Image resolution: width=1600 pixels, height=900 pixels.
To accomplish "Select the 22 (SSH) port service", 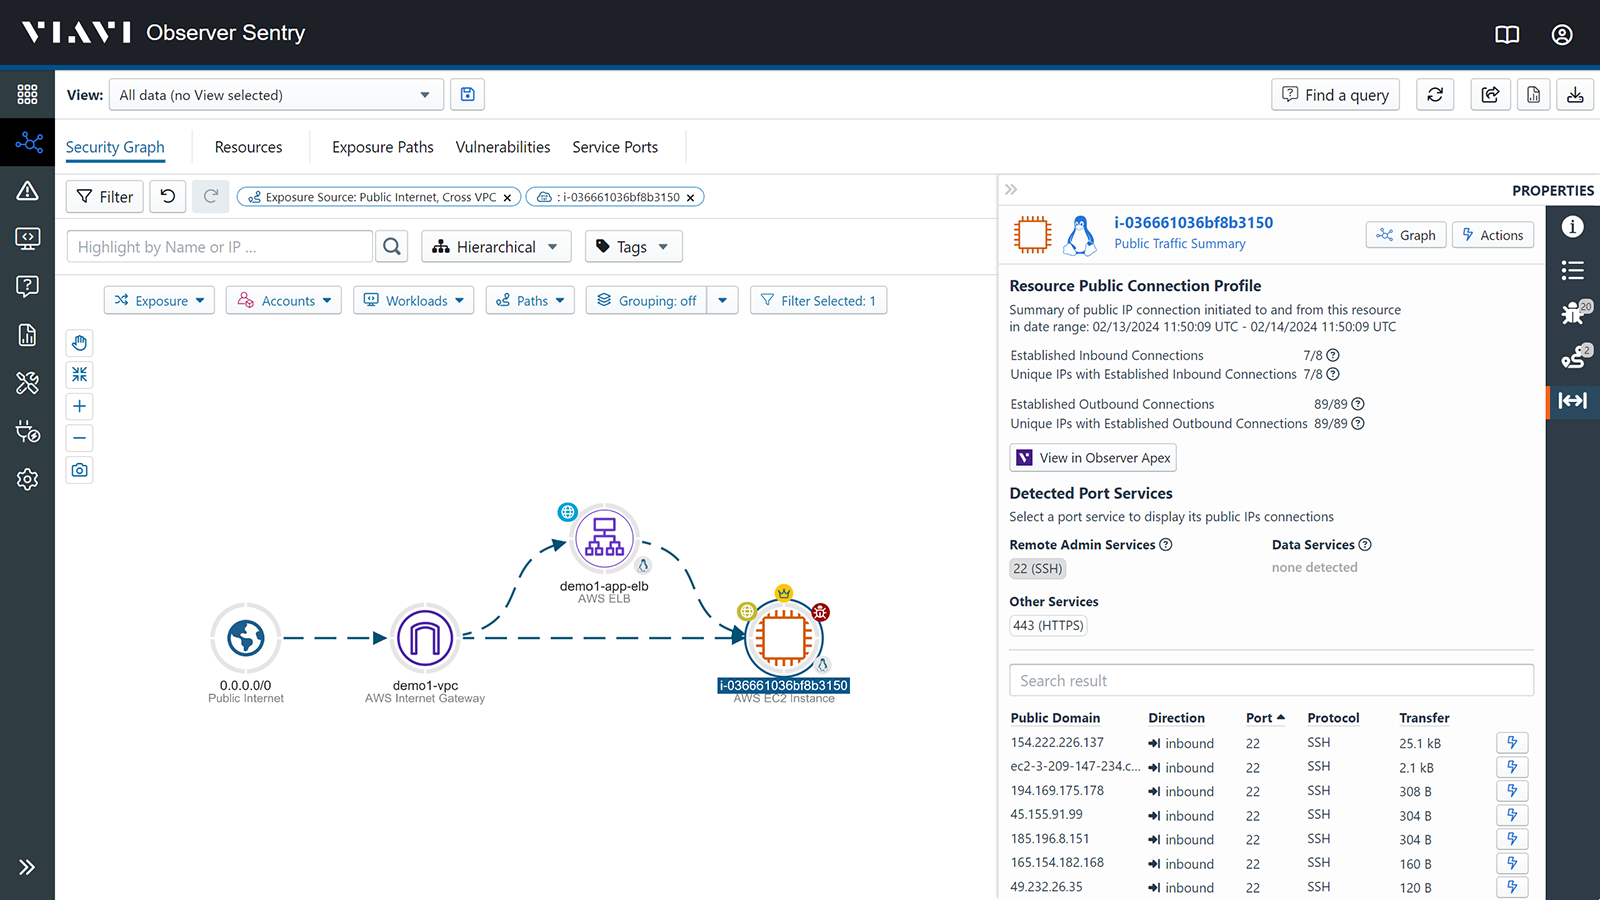I will [x=1037, y=568].
